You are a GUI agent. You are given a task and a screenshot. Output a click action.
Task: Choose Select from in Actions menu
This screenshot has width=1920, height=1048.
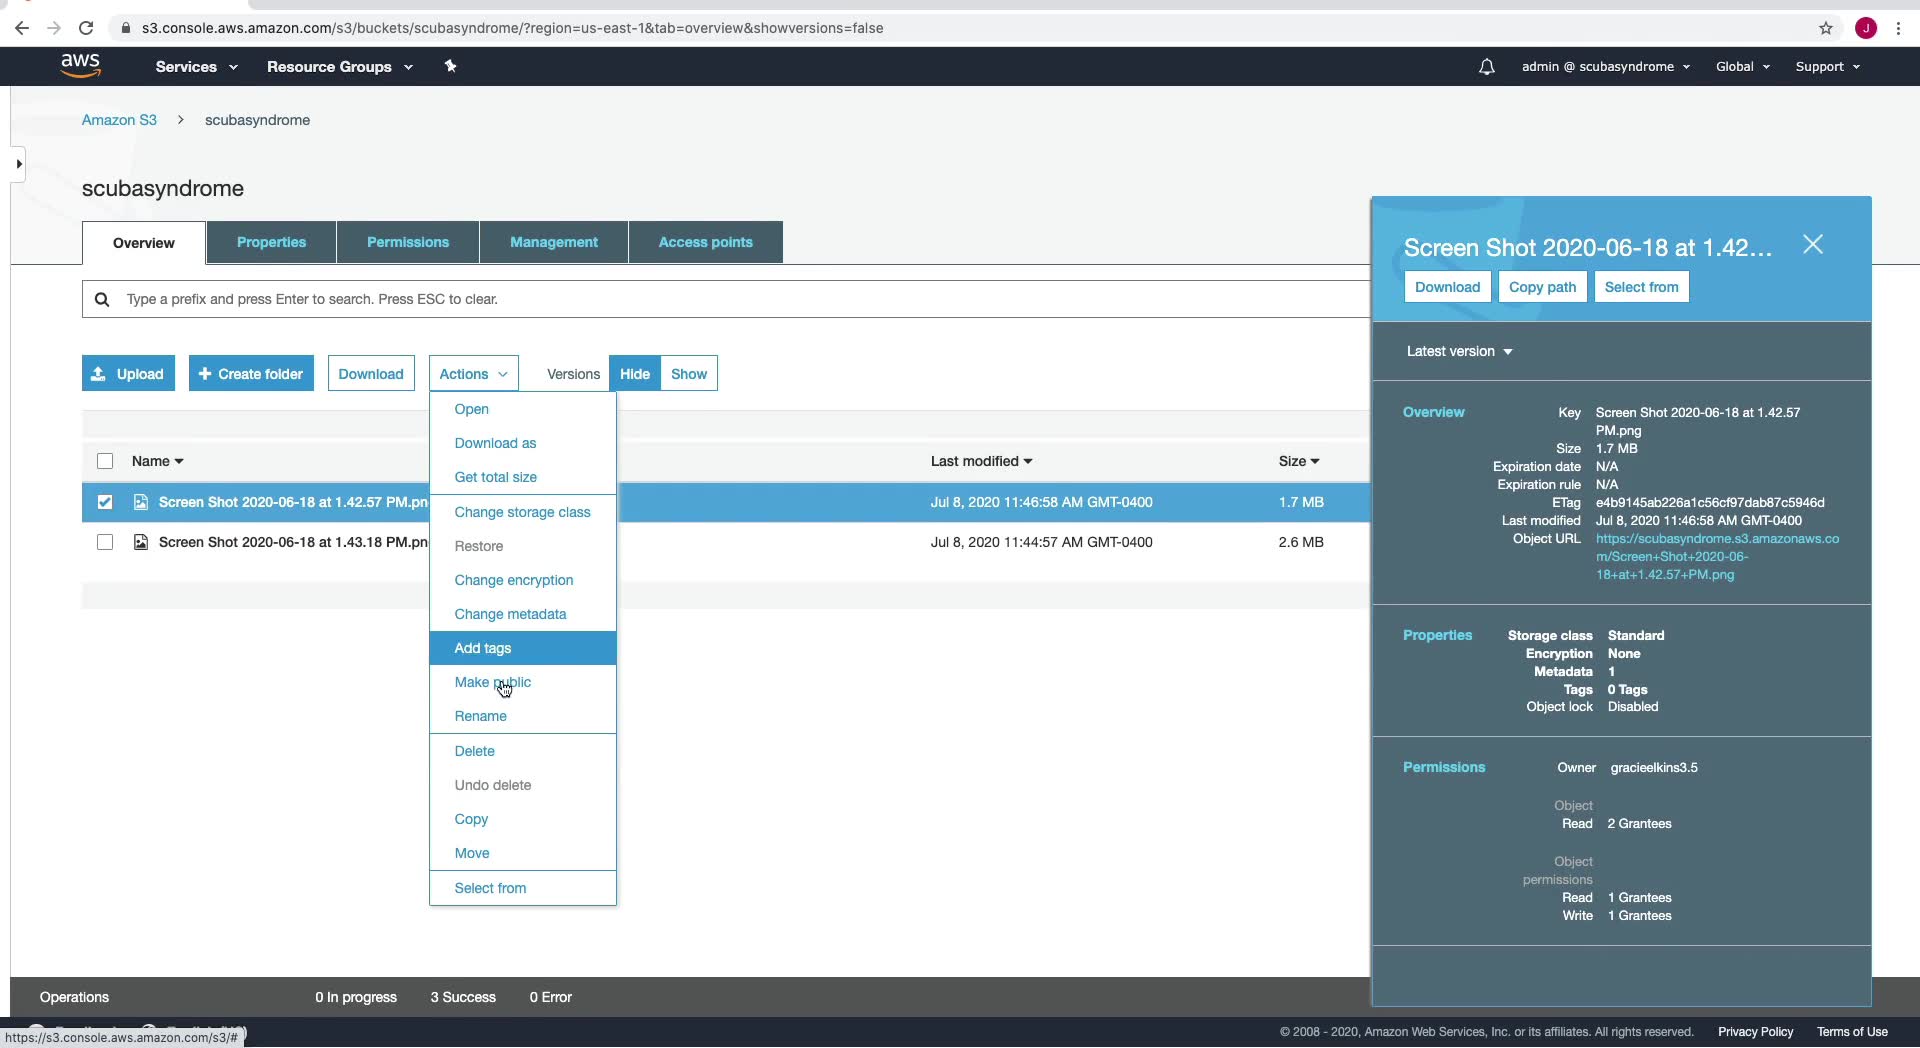[523, 888]
